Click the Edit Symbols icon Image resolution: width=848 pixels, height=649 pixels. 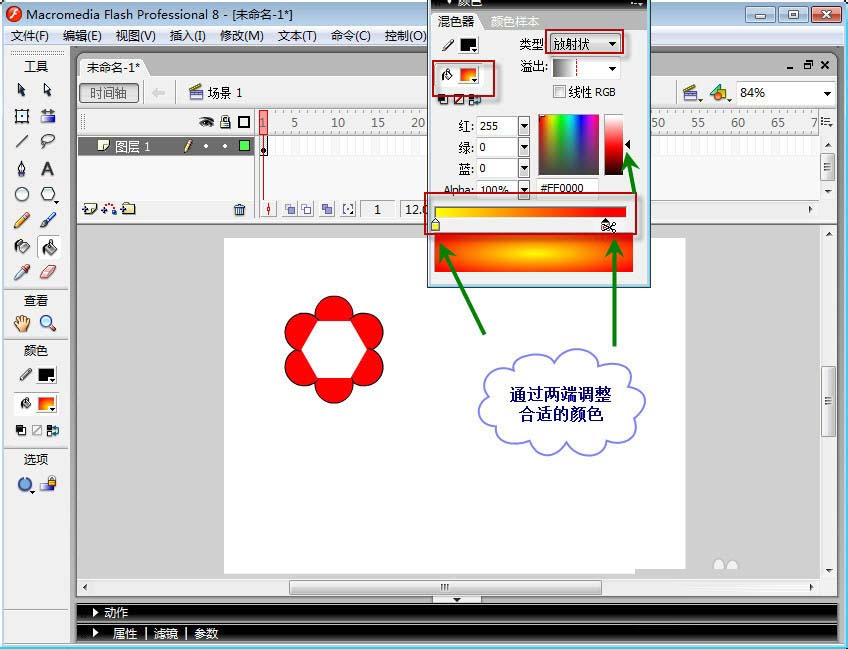tap(719, 93)
